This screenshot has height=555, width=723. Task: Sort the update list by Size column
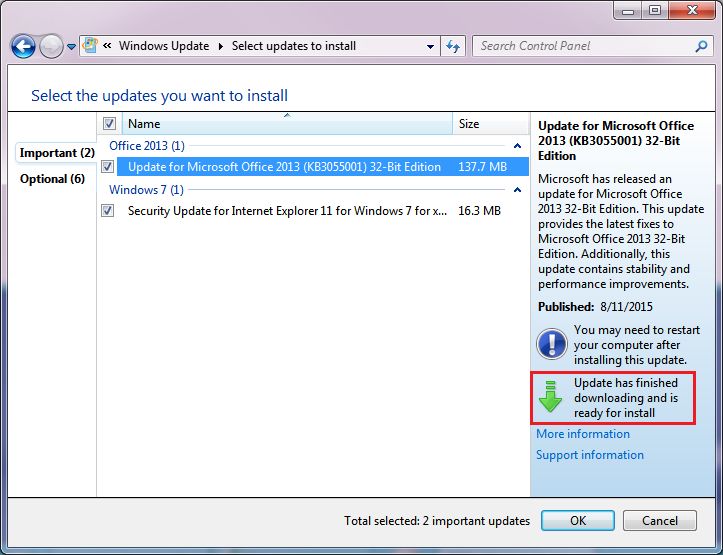coord(490,124)
